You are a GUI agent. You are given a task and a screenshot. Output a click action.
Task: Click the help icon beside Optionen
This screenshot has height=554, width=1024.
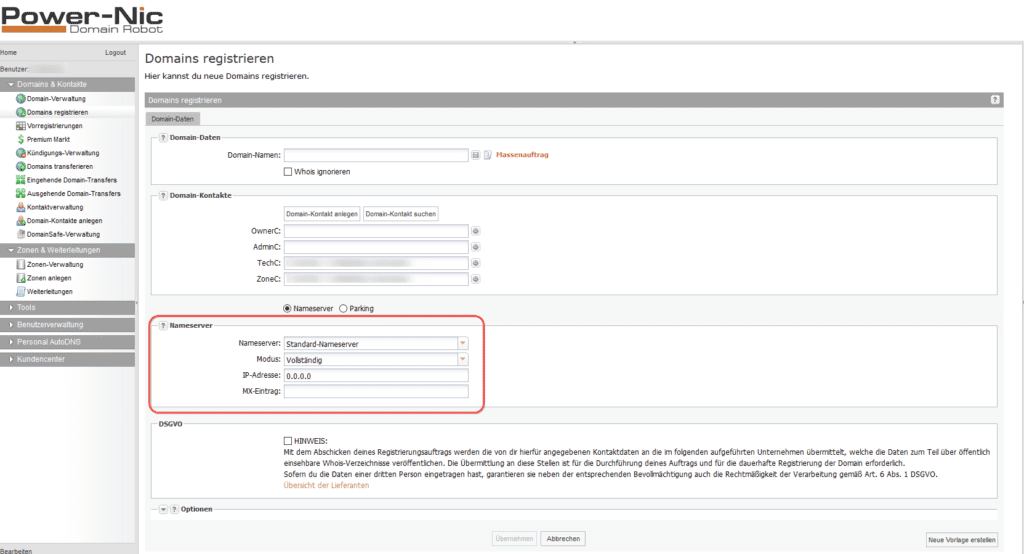pos(174,510)
